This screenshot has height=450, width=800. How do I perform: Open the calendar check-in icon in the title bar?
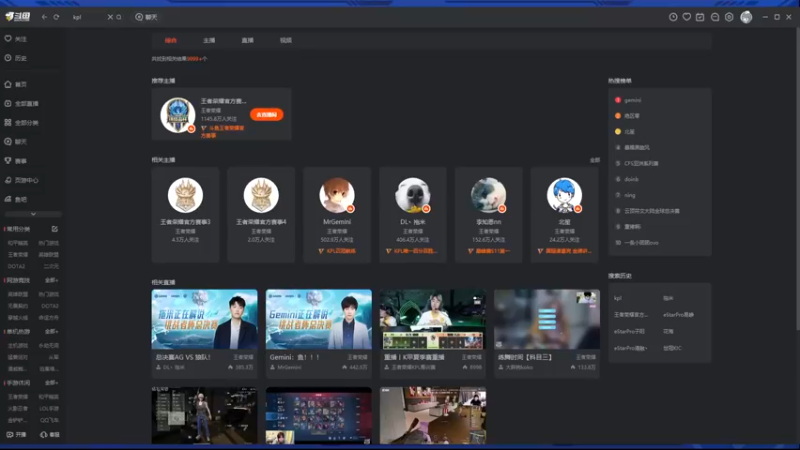[x=700, y=17]
